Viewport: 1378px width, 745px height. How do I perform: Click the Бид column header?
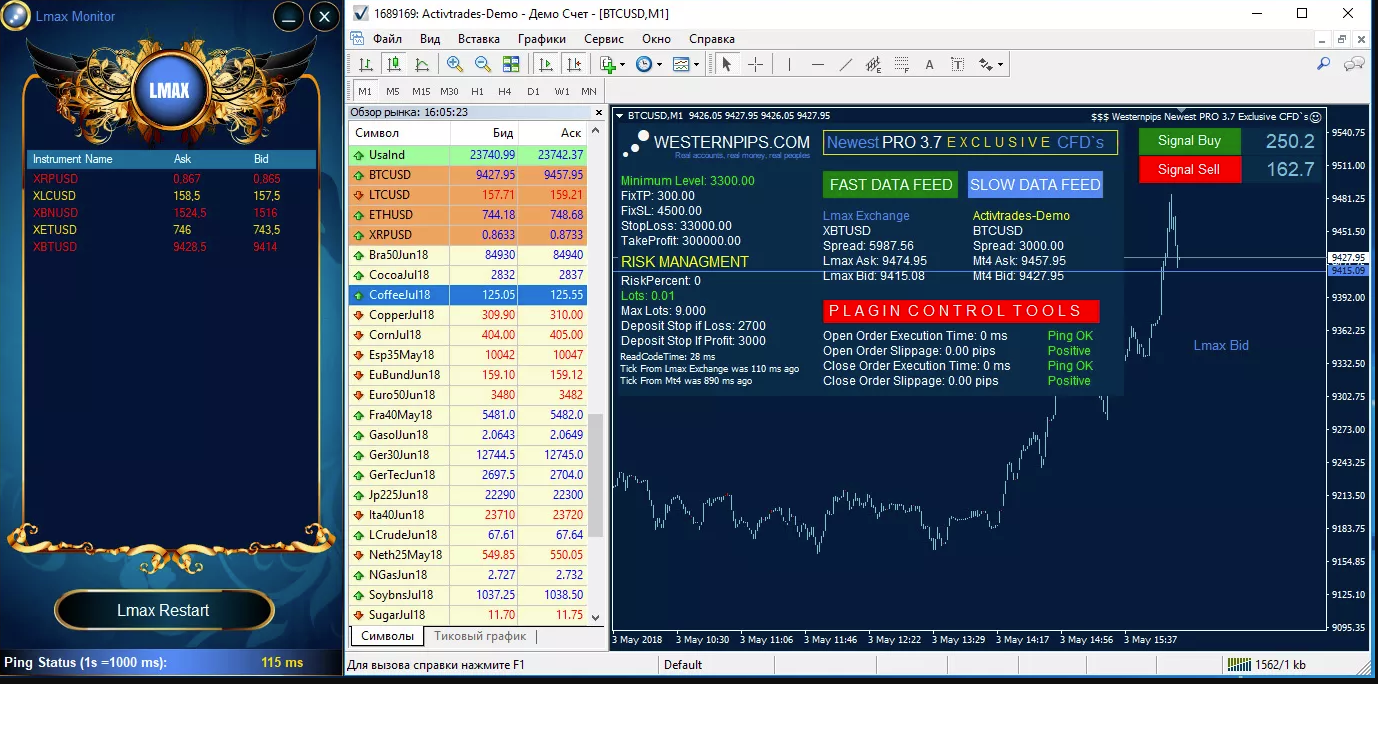click(484, 133)
